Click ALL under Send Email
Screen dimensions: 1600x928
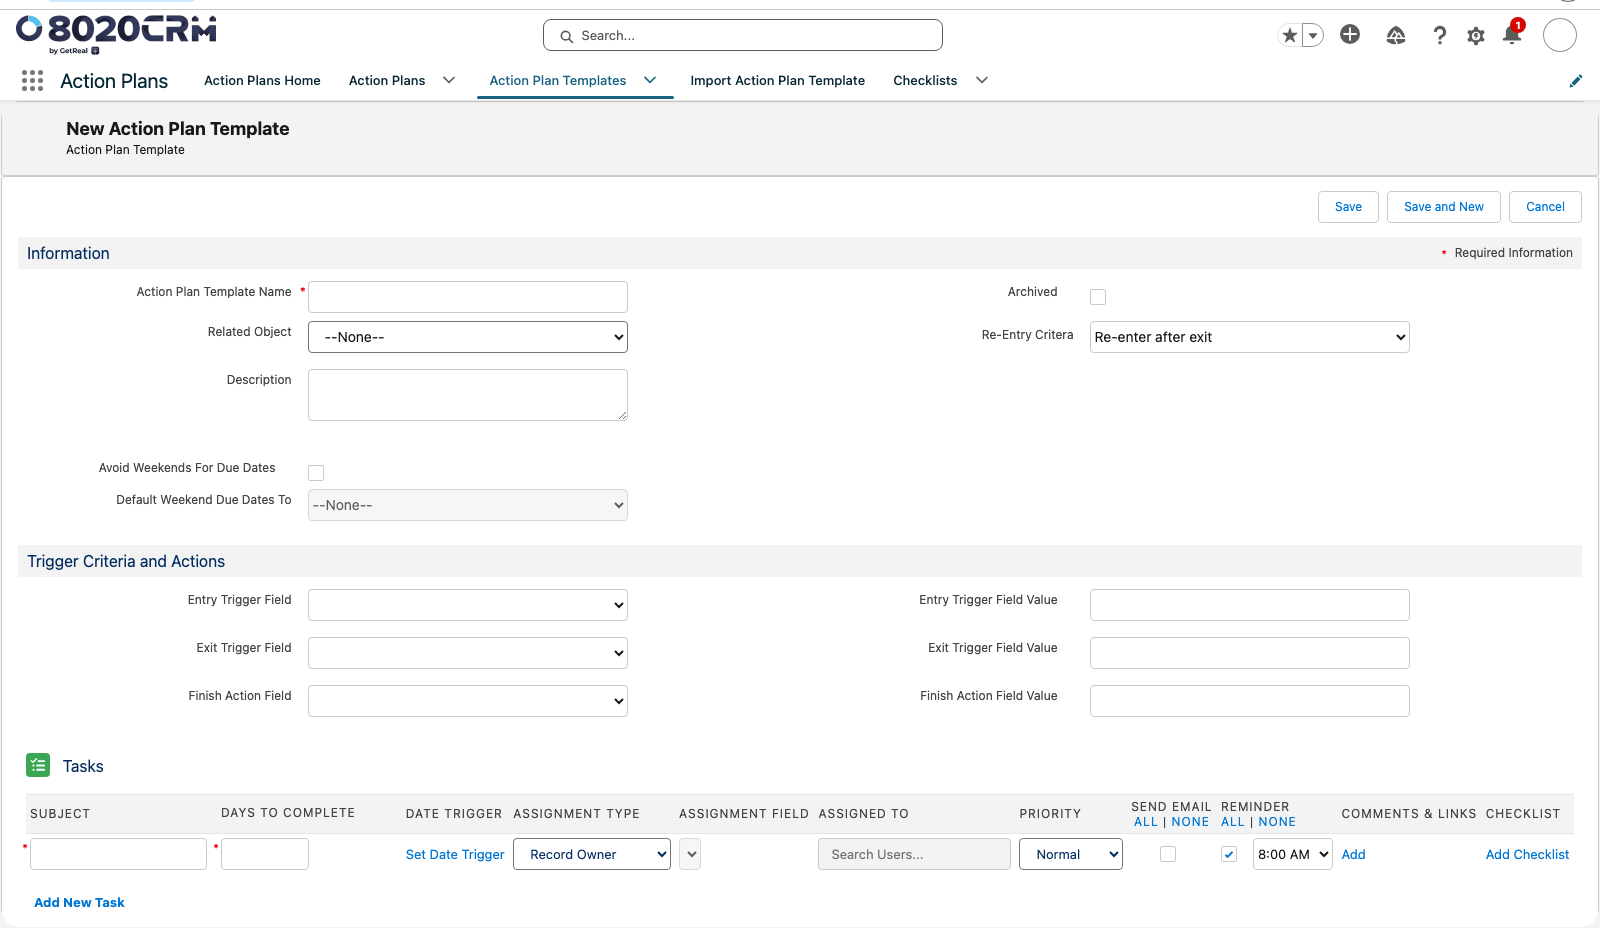[x=1146, y=822]
